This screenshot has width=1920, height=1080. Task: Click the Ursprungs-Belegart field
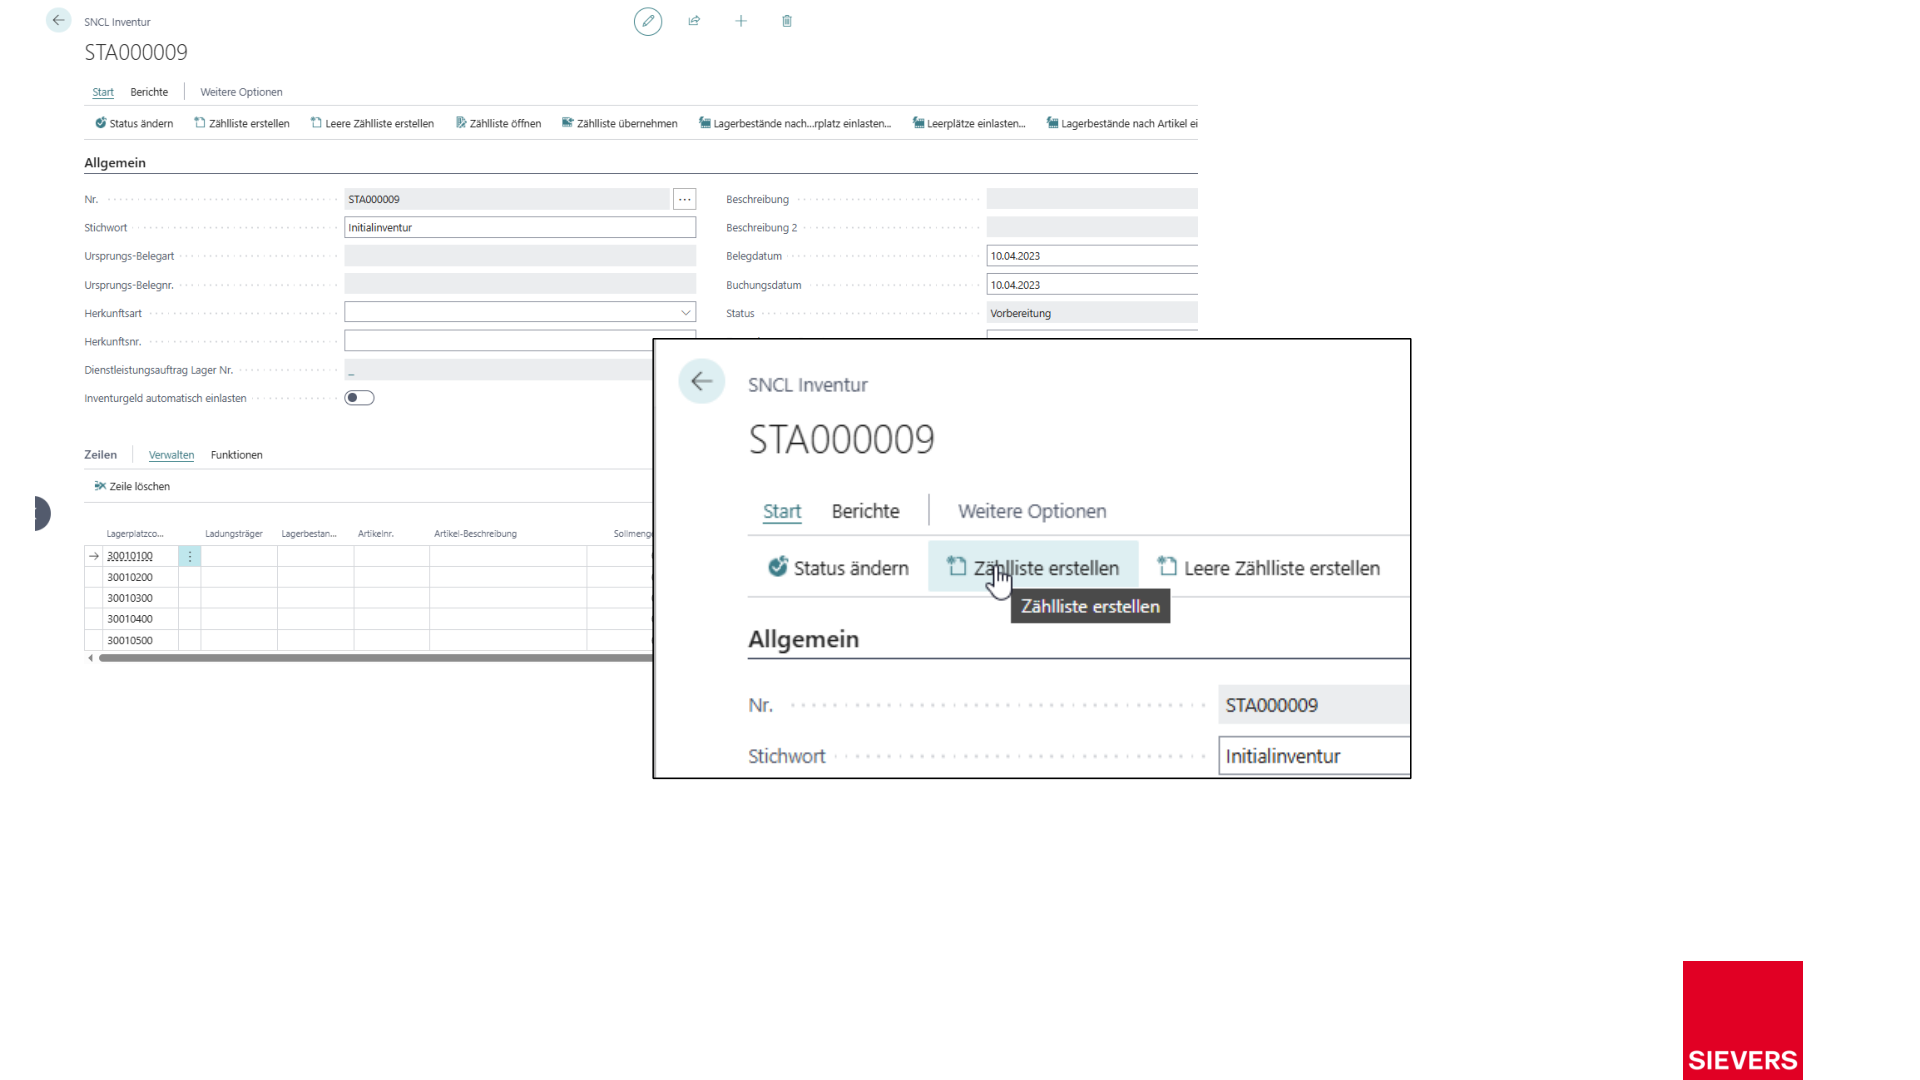click(x=520, y=256)
